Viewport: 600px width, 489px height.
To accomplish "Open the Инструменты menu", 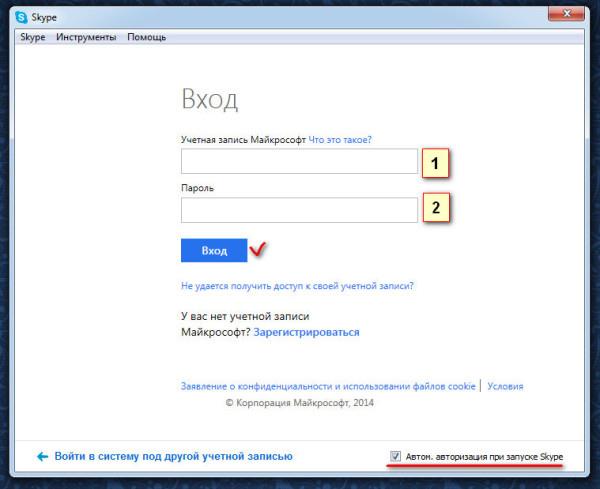I will pyautogui.click(x=86, y=37).
